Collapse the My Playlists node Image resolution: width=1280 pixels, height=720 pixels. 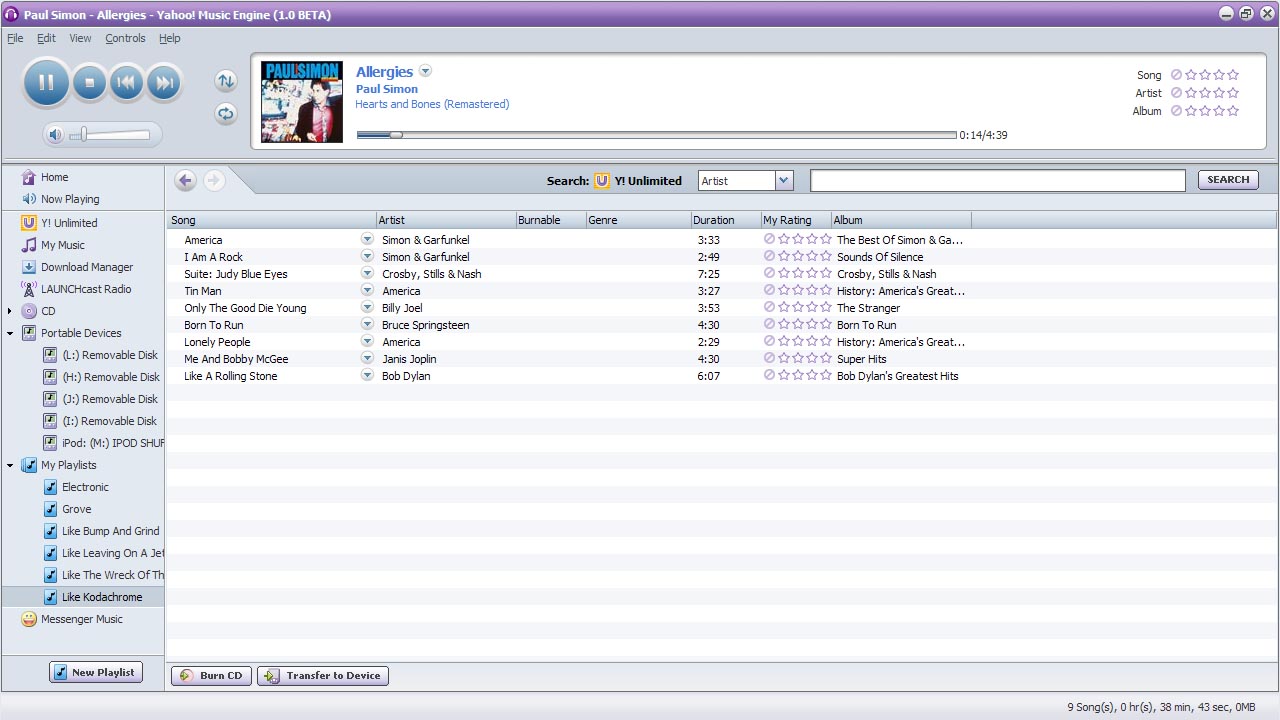(x=9, y=465)
